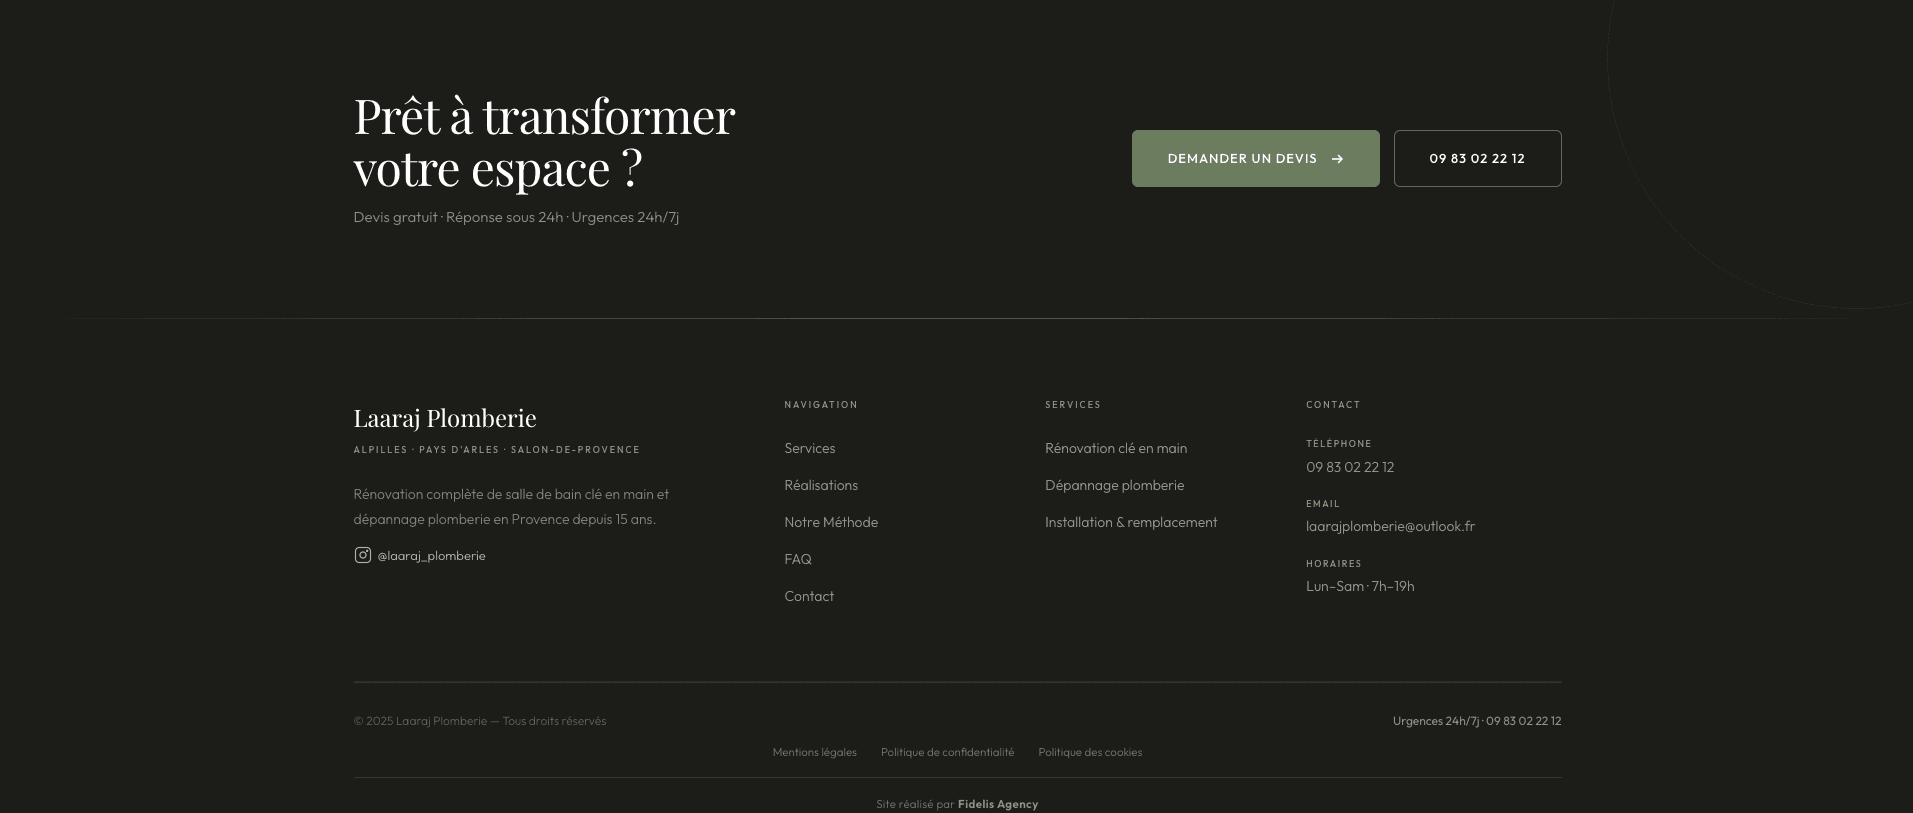Click the SERVICES column heading

pos(1073,405)
